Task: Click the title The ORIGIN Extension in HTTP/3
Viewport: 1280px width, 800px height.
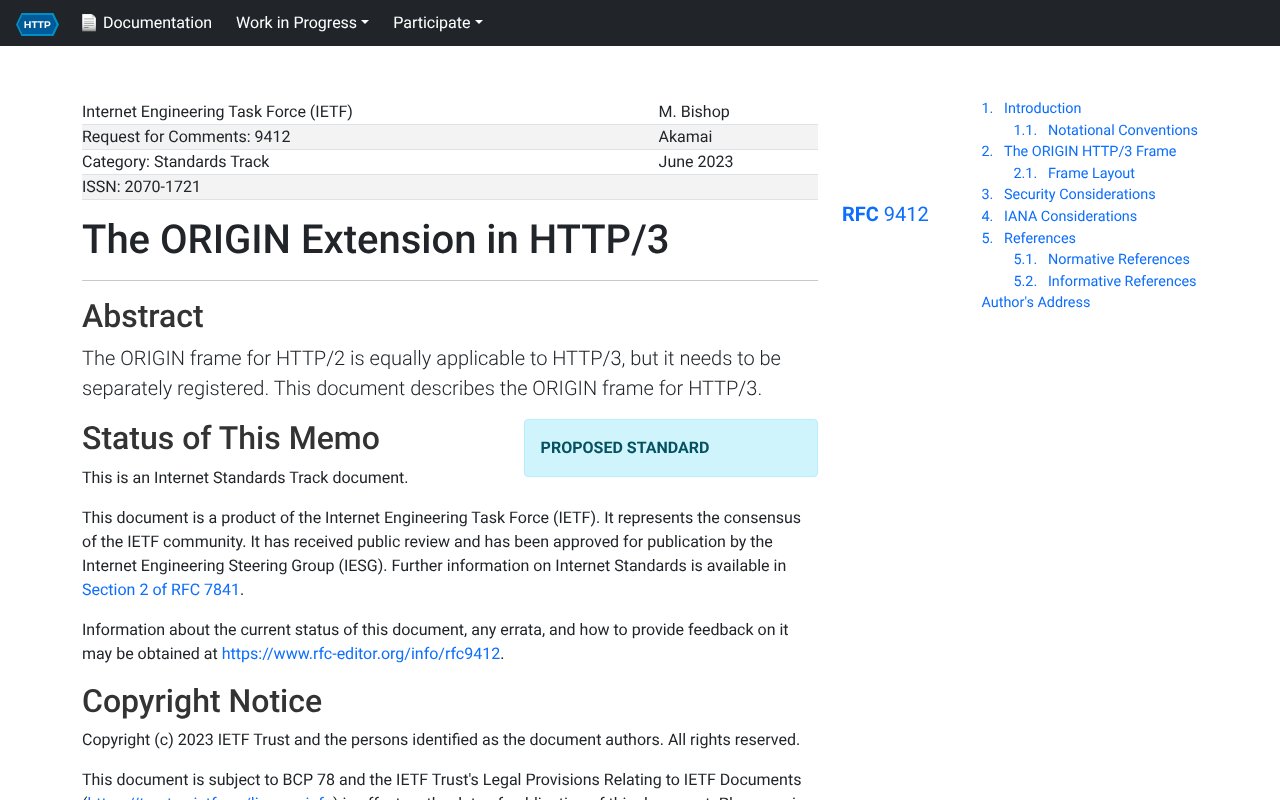Action: [x=375, y=240]
